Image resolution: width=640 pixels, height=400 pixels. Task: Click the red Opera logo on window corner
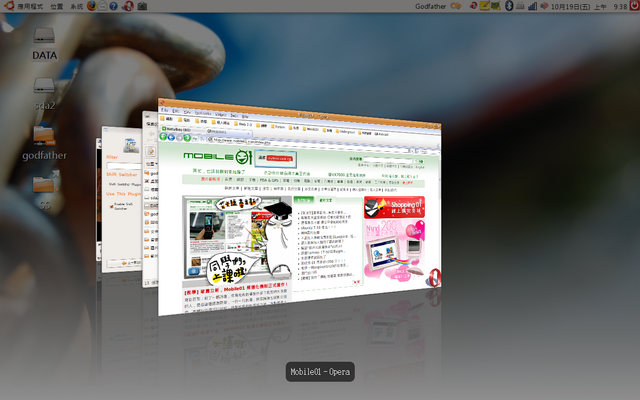coord(433,278)
